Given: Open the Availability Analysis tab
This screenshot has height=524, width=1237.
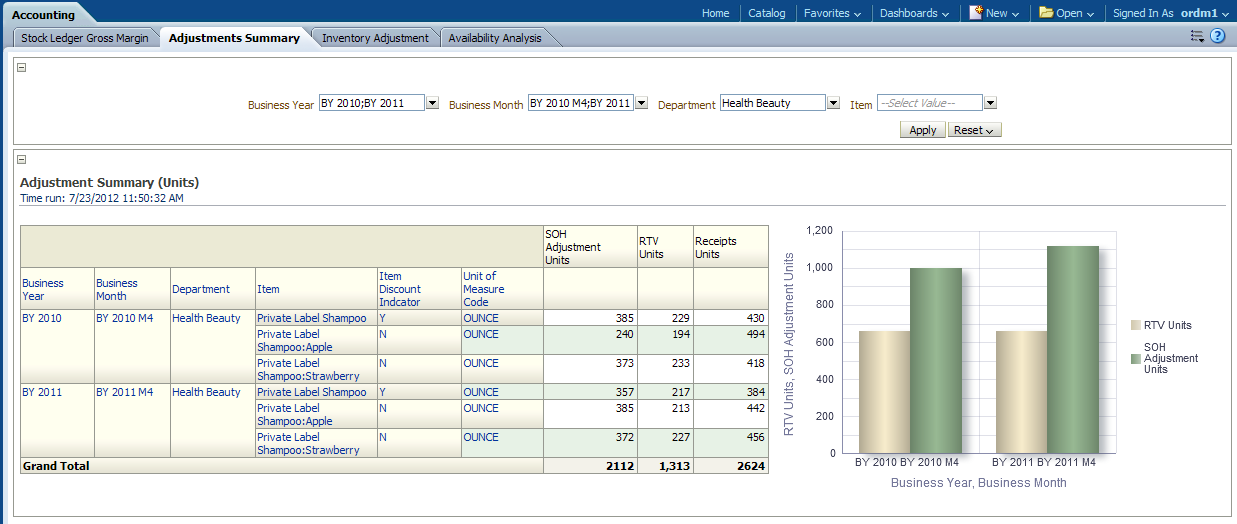Looking at the screenshot, I should tap(495, 38).
